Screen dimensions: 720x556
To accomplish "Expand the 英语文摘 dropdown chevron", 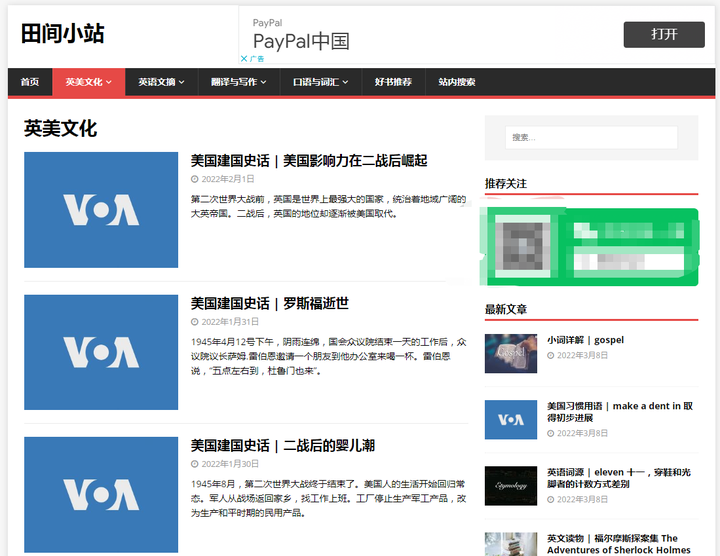I will (182, 83).
